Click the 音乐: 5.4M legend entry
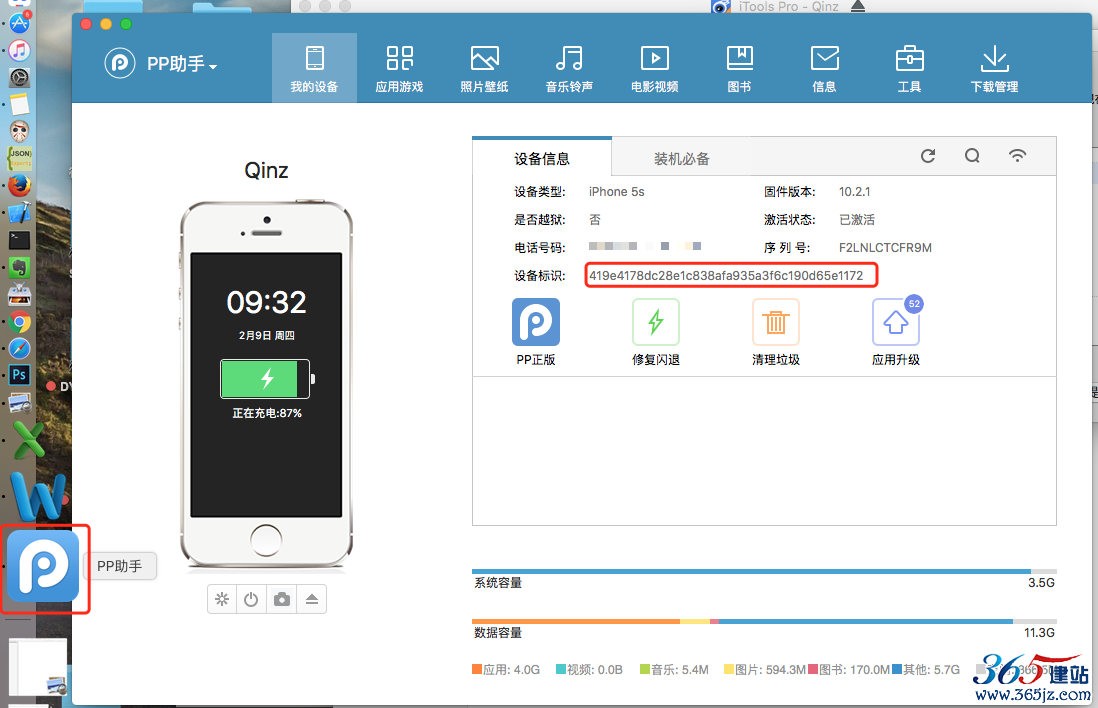The height and width of the screenshot is (708, 1098). tap(674, 670)
